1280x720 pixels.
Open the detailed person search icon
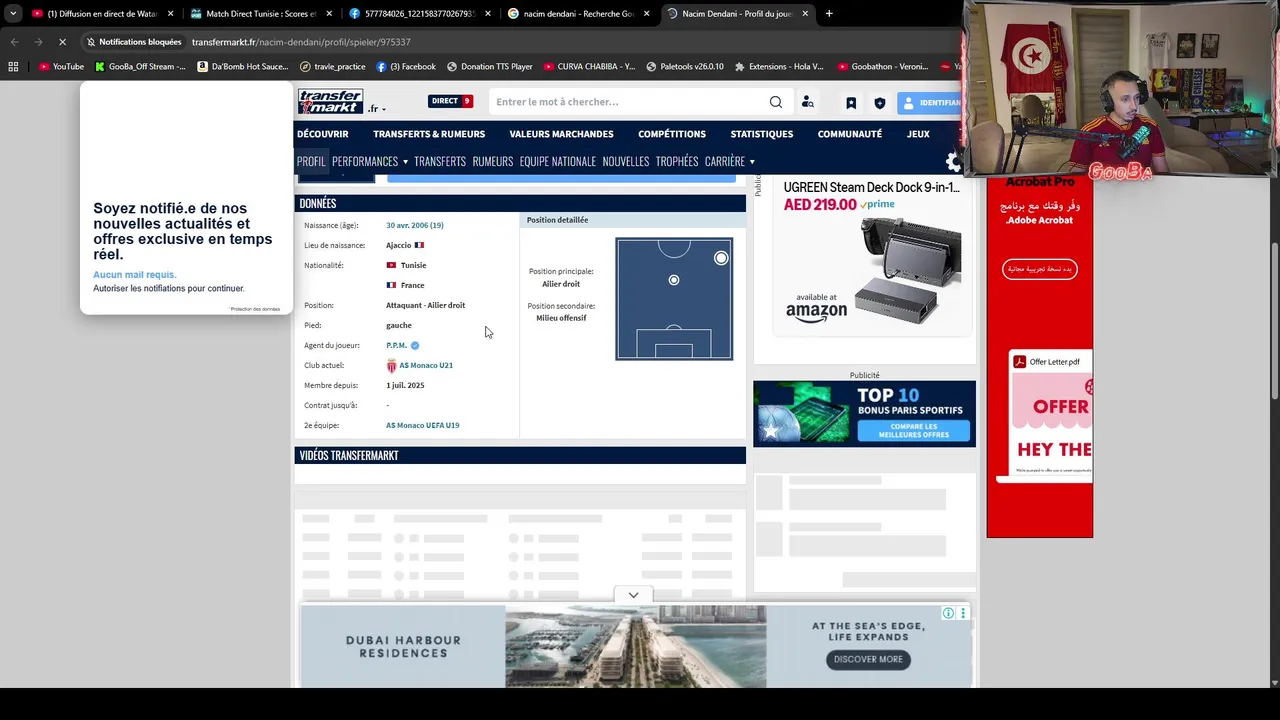807,102
